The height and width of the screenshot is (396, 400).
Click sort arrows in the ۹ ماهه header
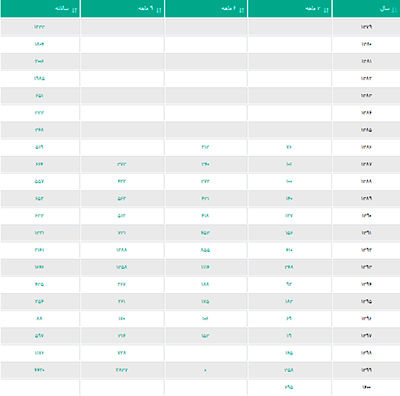[159, 10]
